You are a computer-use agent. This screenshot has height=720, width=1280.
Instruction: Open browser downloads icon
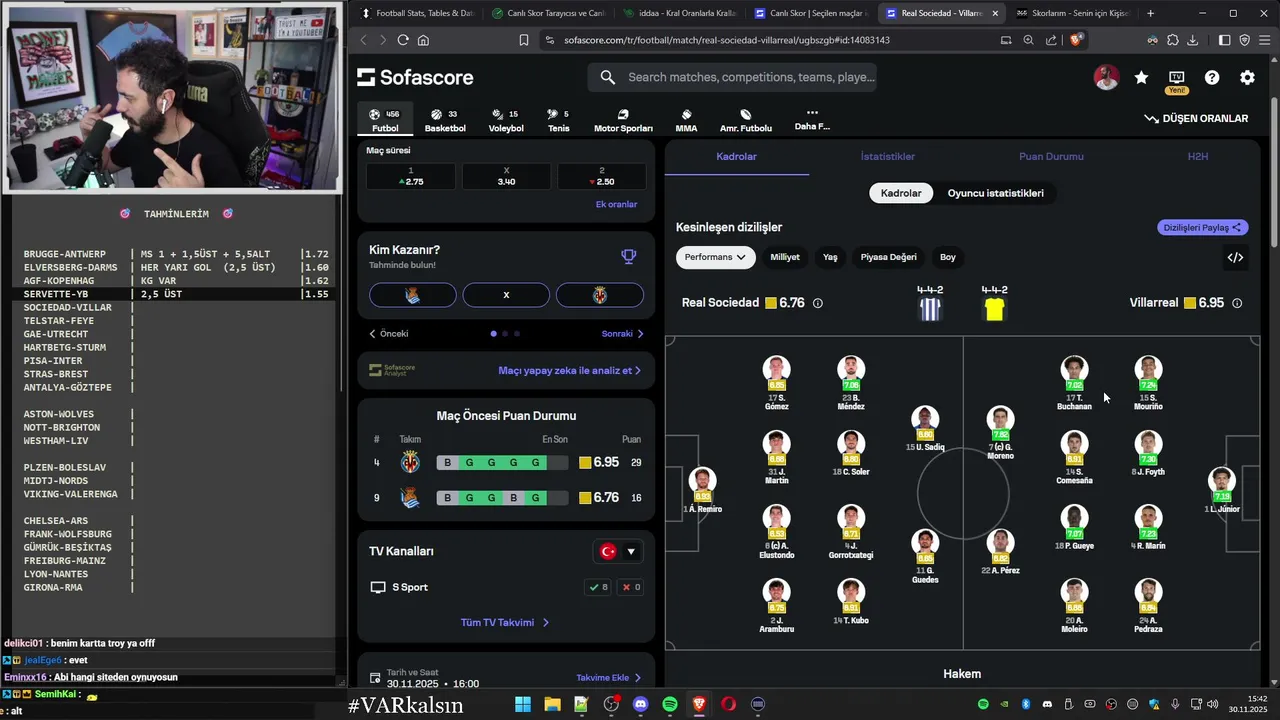tap(1192, 40)
